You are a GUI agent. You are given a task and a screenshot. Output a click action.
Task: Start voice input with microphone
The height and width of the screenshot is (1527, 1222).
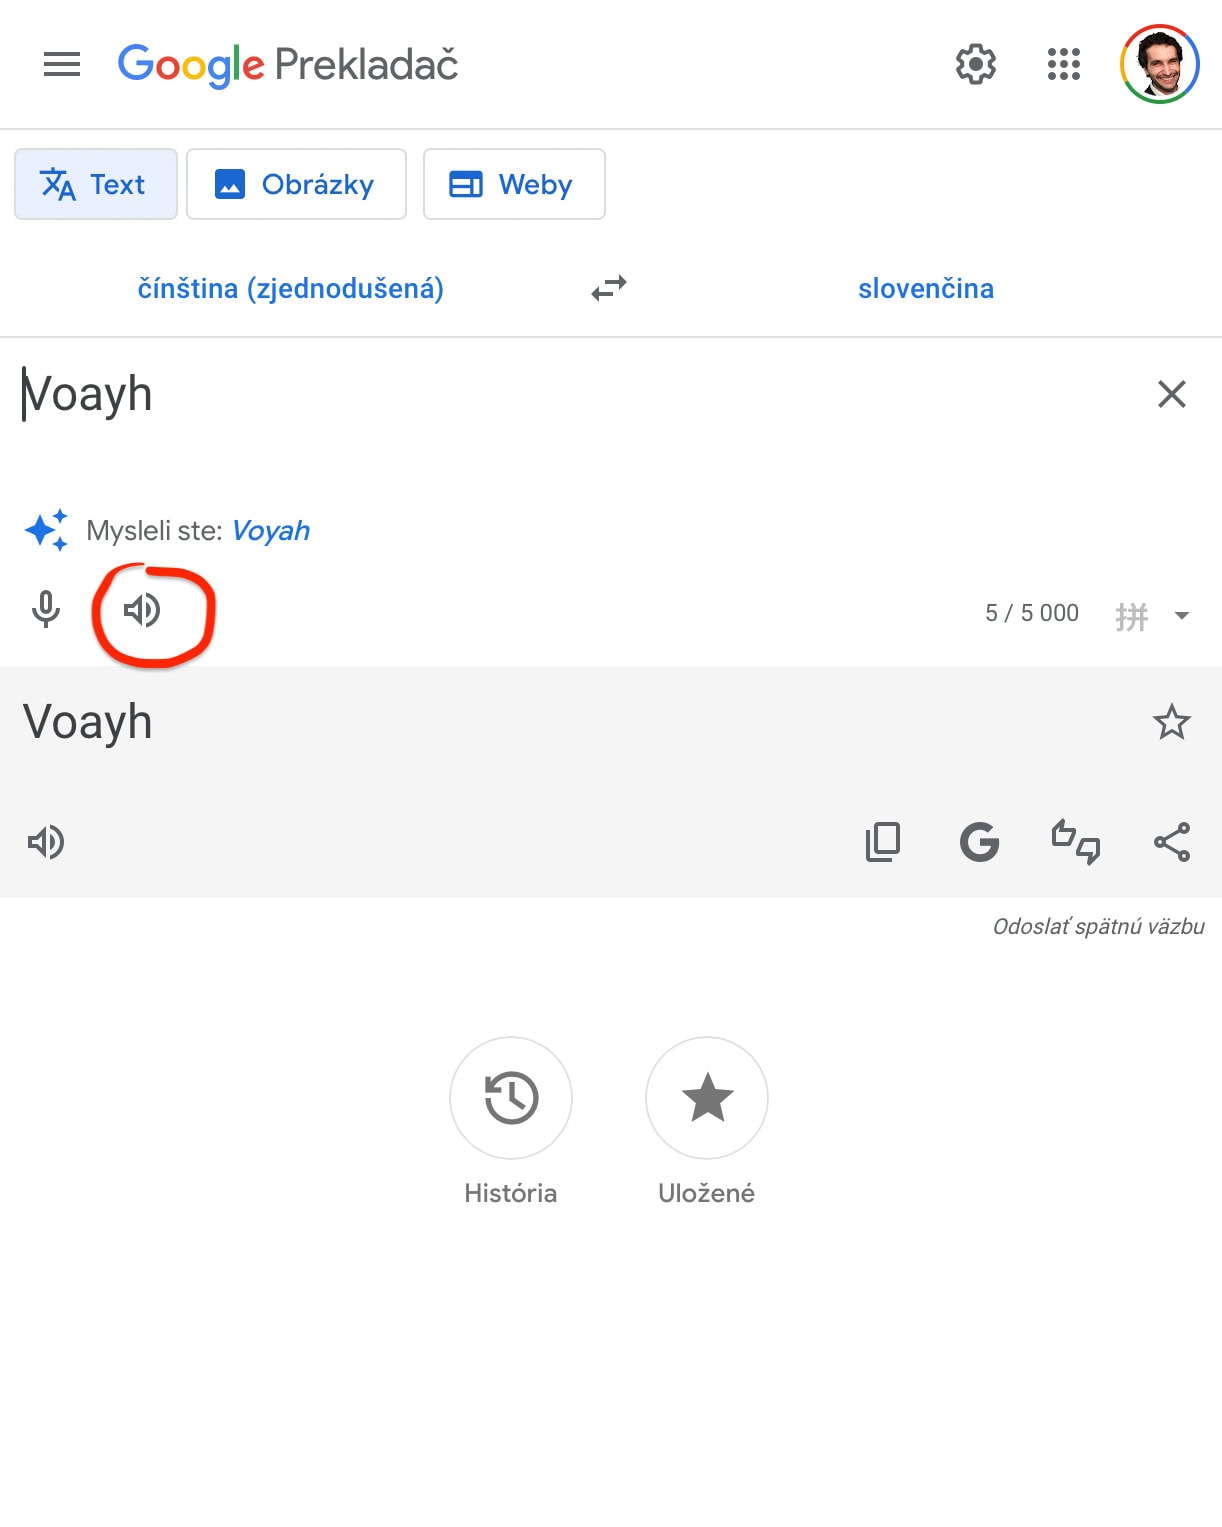click(46, 609)
